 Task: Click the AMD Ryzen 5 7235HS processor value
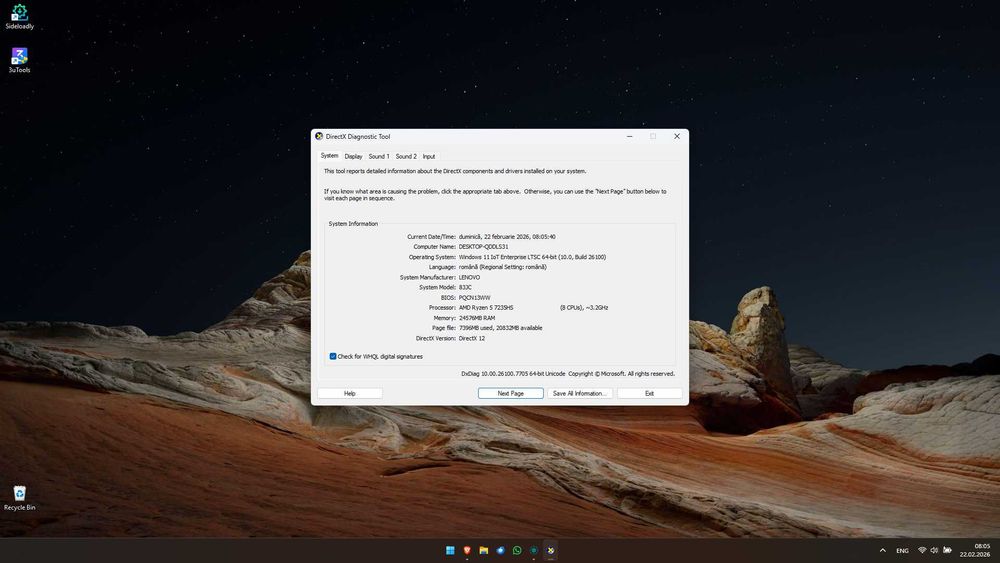486,307
